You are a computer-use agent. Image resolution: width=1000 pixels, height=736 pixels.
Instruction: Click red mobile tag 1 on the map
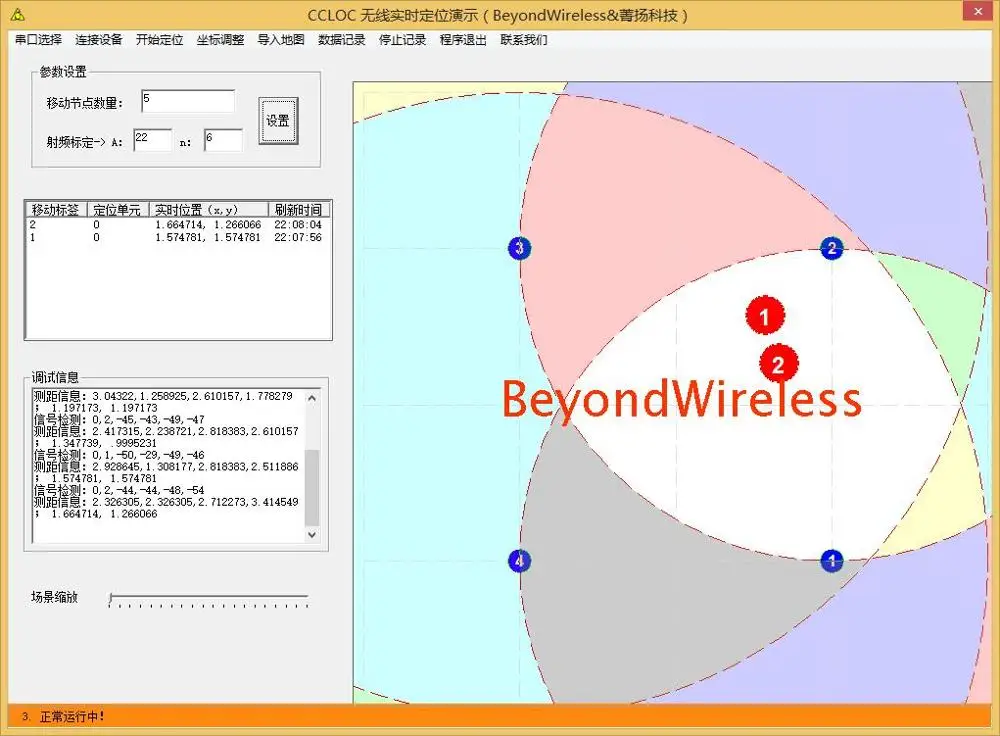(x=765, y=315)
